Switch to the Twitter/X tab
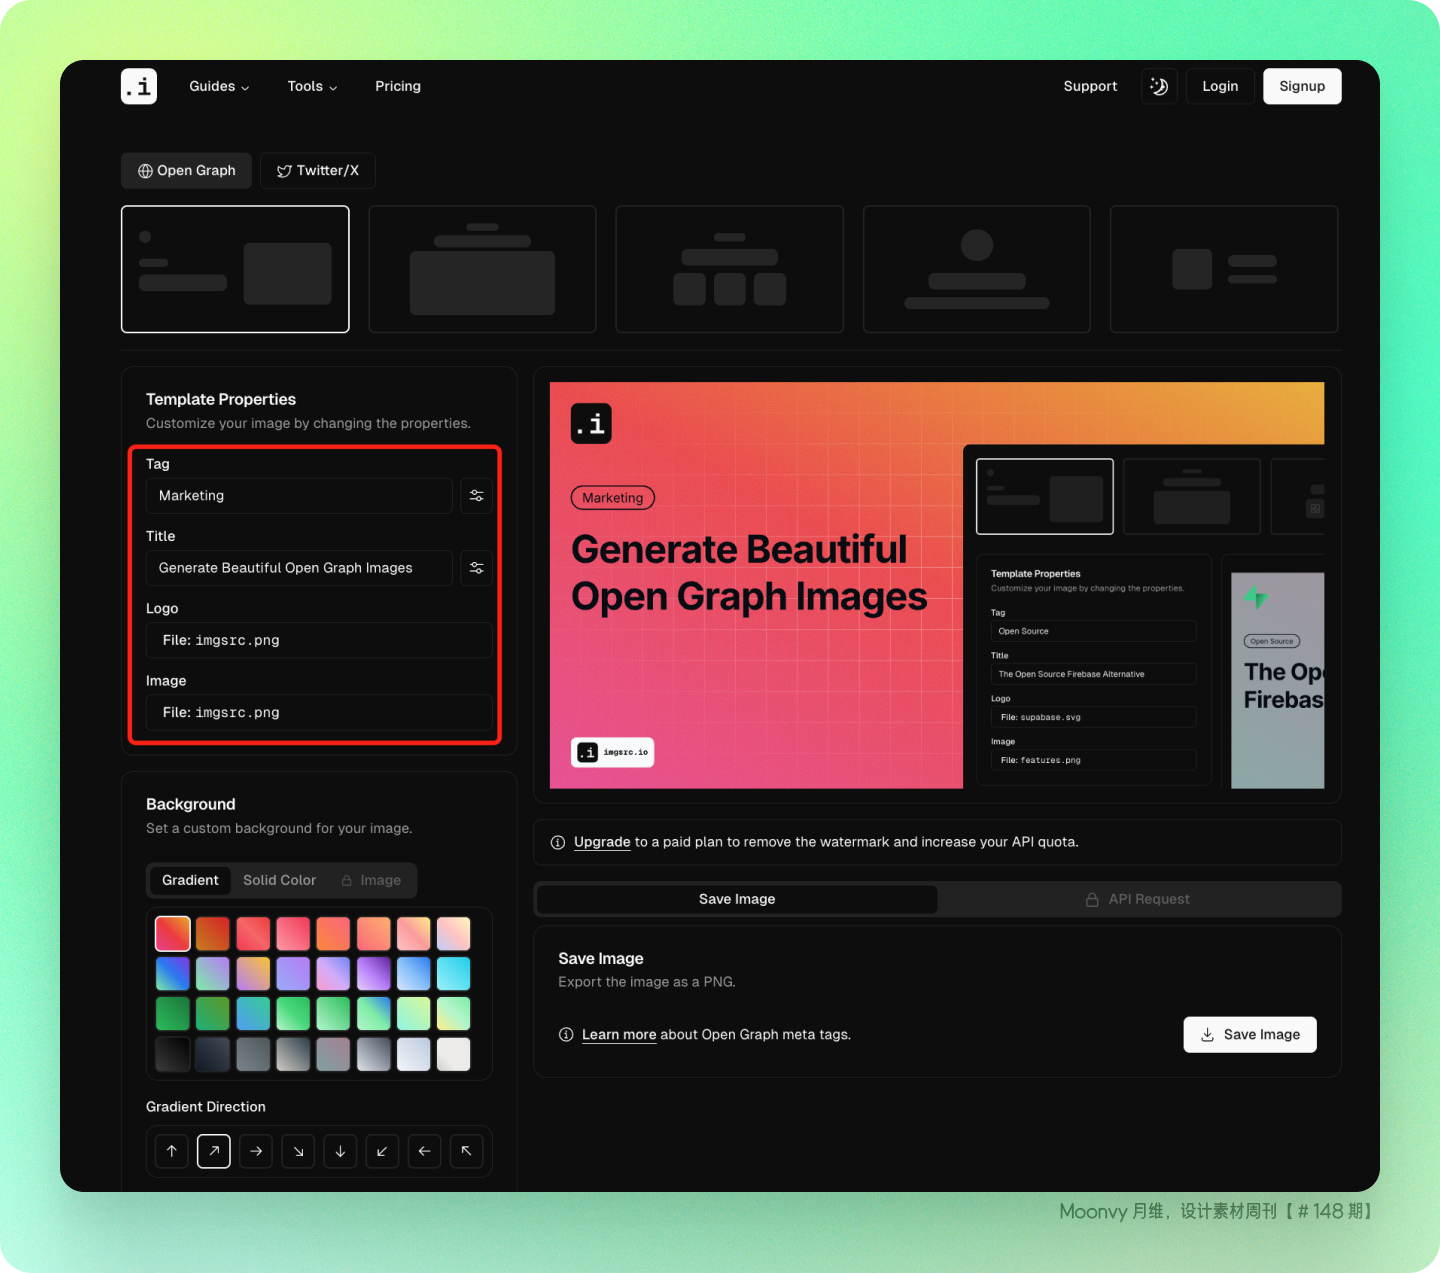Viewport: 1440px width, 1273px height. coord(318,170)
